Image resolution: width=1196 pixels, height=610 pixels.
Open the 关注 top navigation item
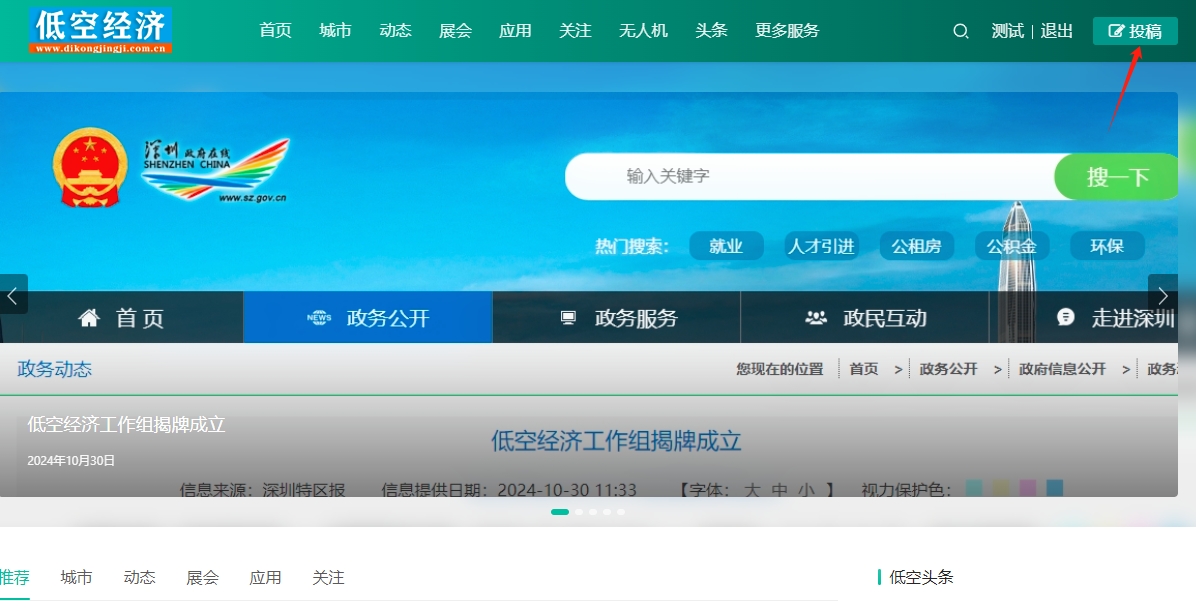(x=575, y=30)
